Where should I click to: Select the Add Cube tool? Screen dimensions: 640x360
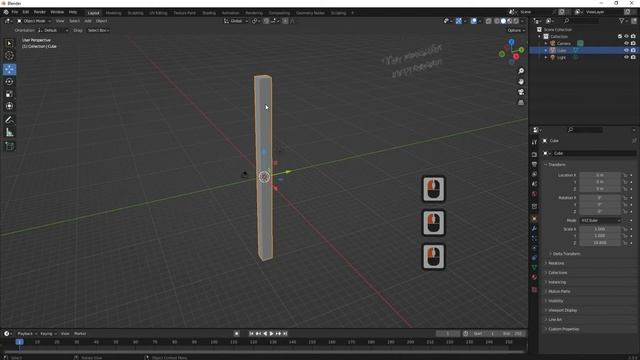pos(9,146)
